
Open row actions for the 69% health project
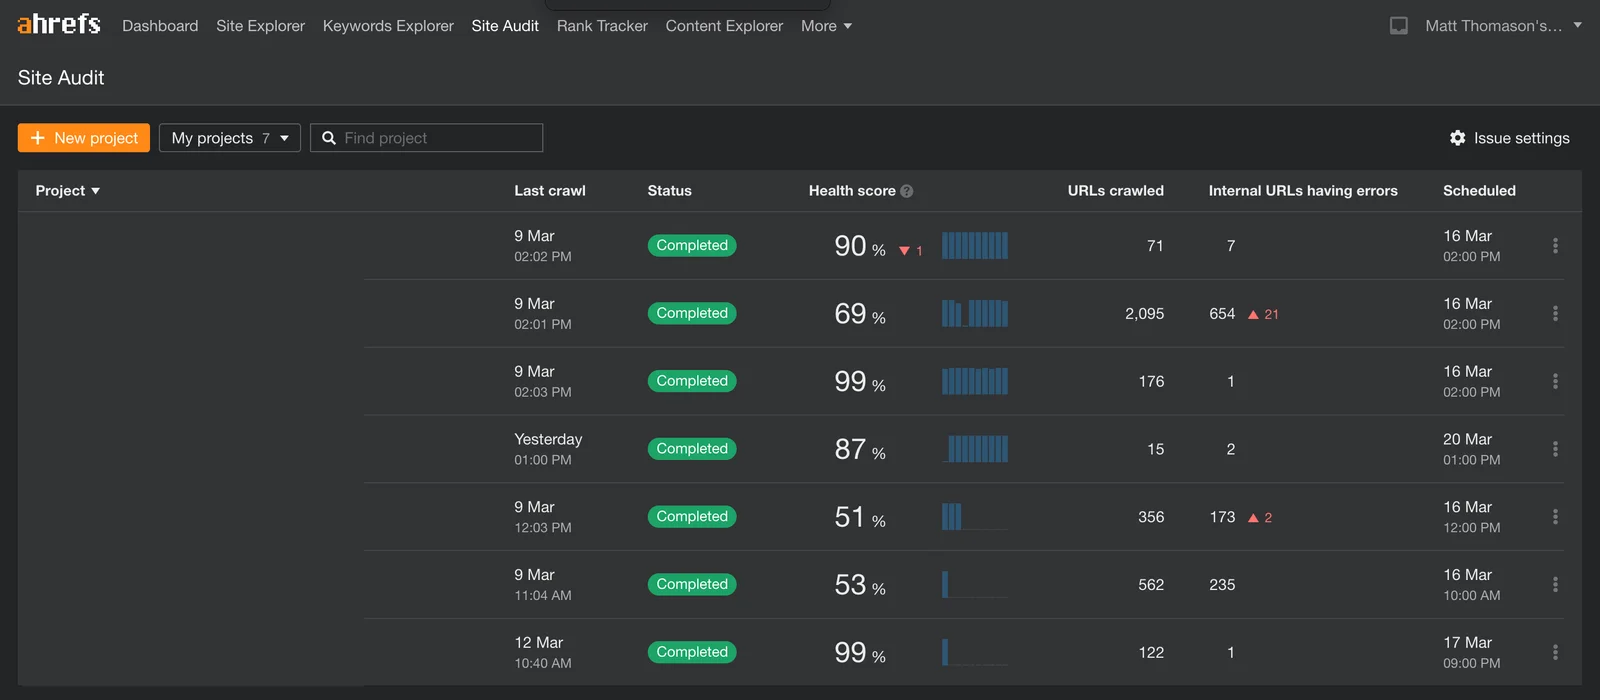click(x=1555, y=313)
